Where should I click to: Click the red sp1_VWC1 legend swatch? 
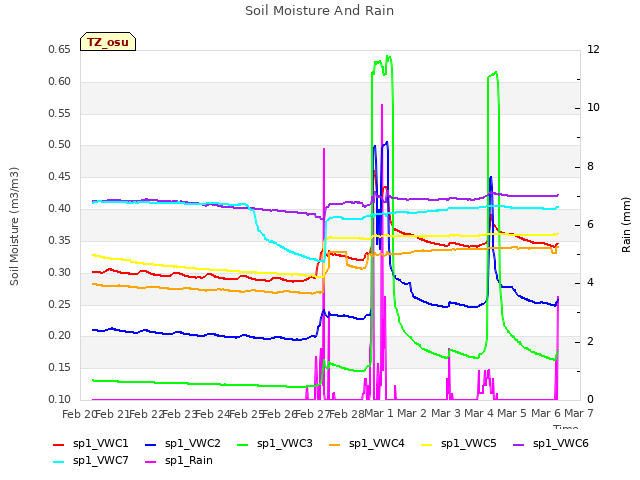[58, 445]
